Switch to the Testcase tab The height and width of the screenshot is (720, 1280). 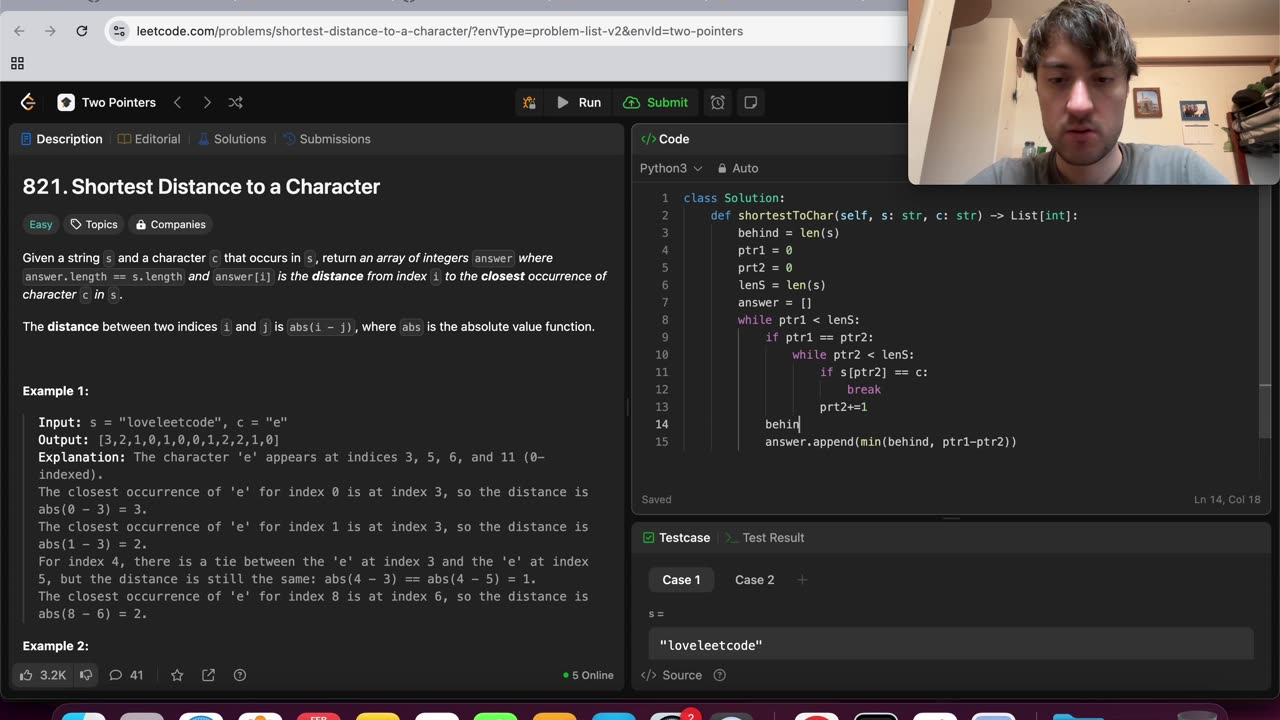click(x=676, y=538)
